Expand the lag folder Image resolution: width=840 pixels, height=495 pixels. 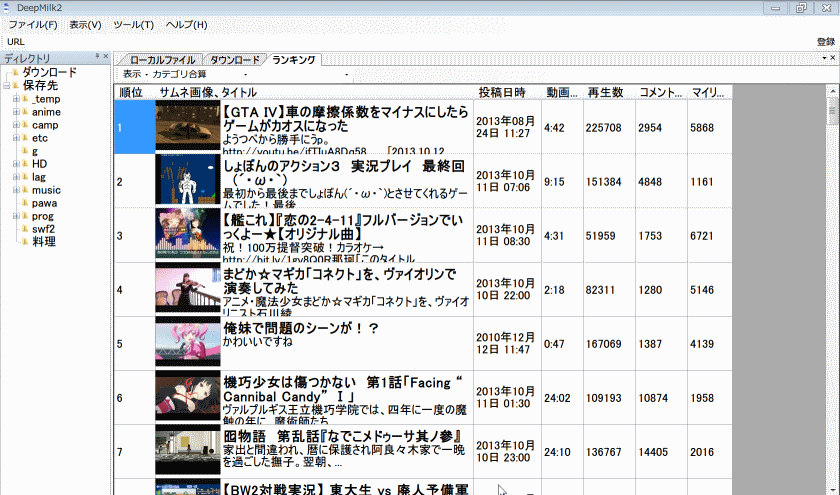point(16,177)
